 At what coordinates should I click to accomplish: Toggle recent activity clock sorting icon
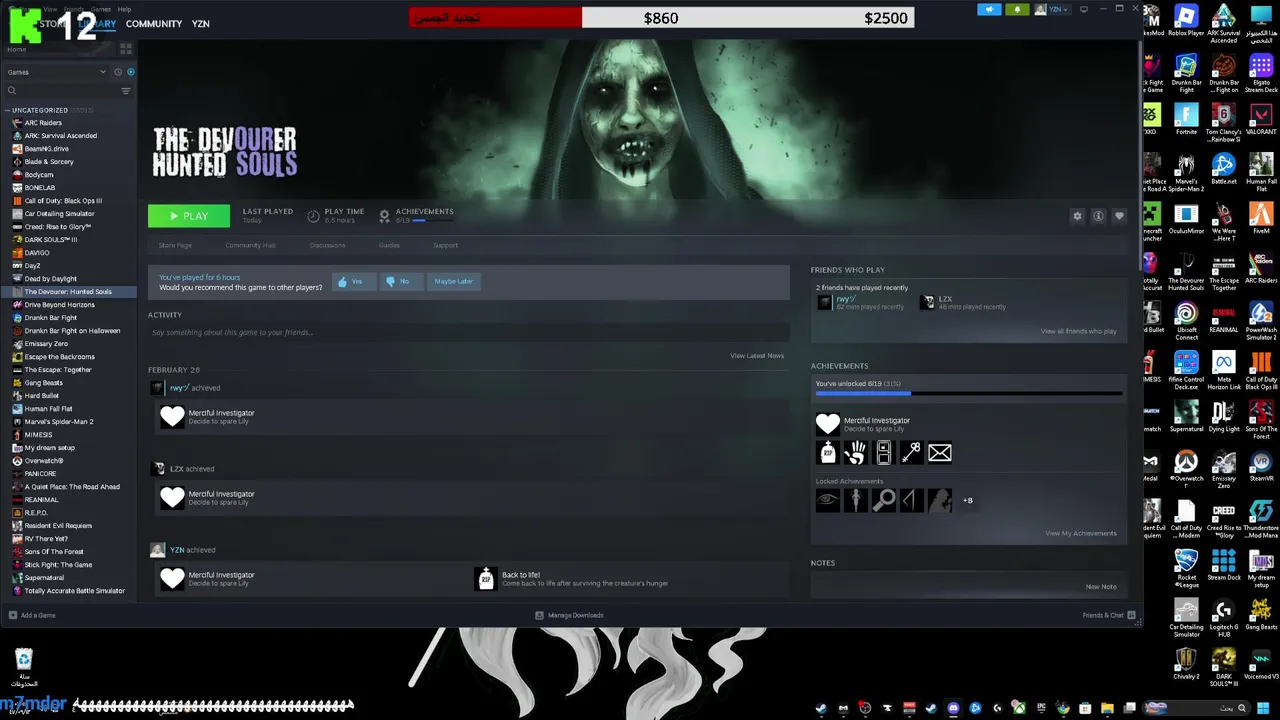click(117, 72)
